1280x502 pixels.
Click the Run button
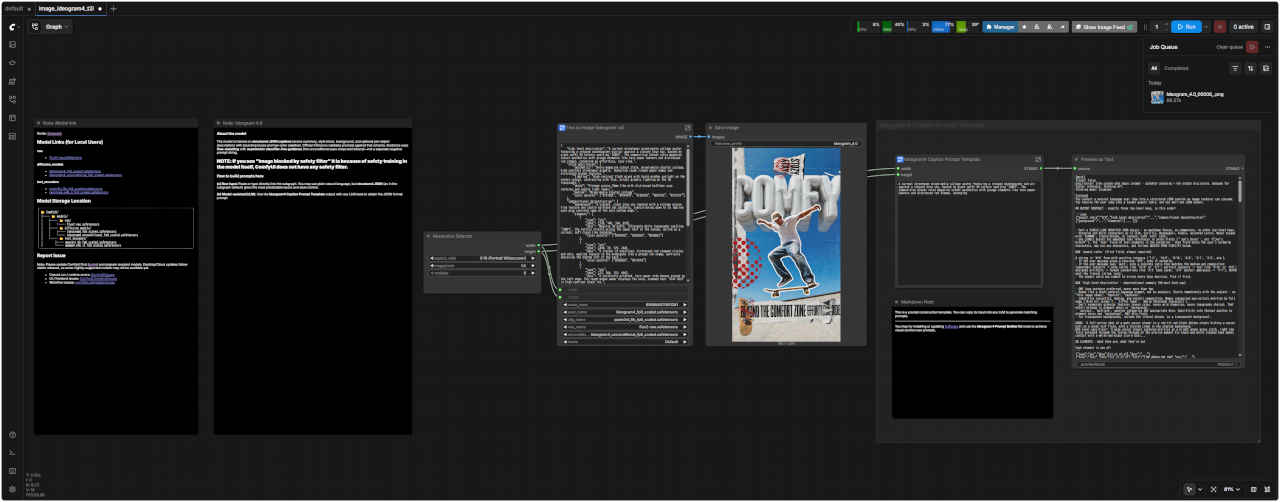coord(1186,27)
